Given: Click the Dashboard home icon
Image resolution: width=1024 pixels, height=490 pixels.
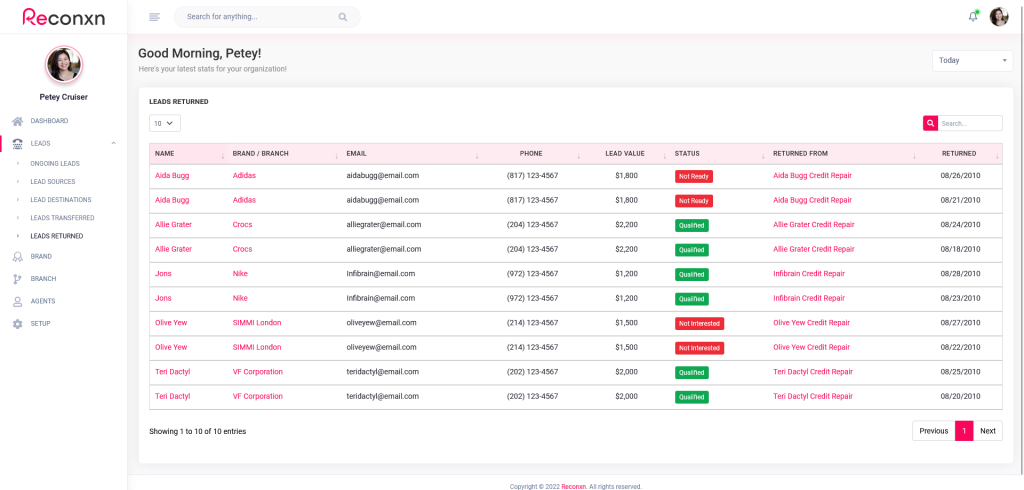Looking at the screenshot, I should pyautogui.click(x=18, y=121).
